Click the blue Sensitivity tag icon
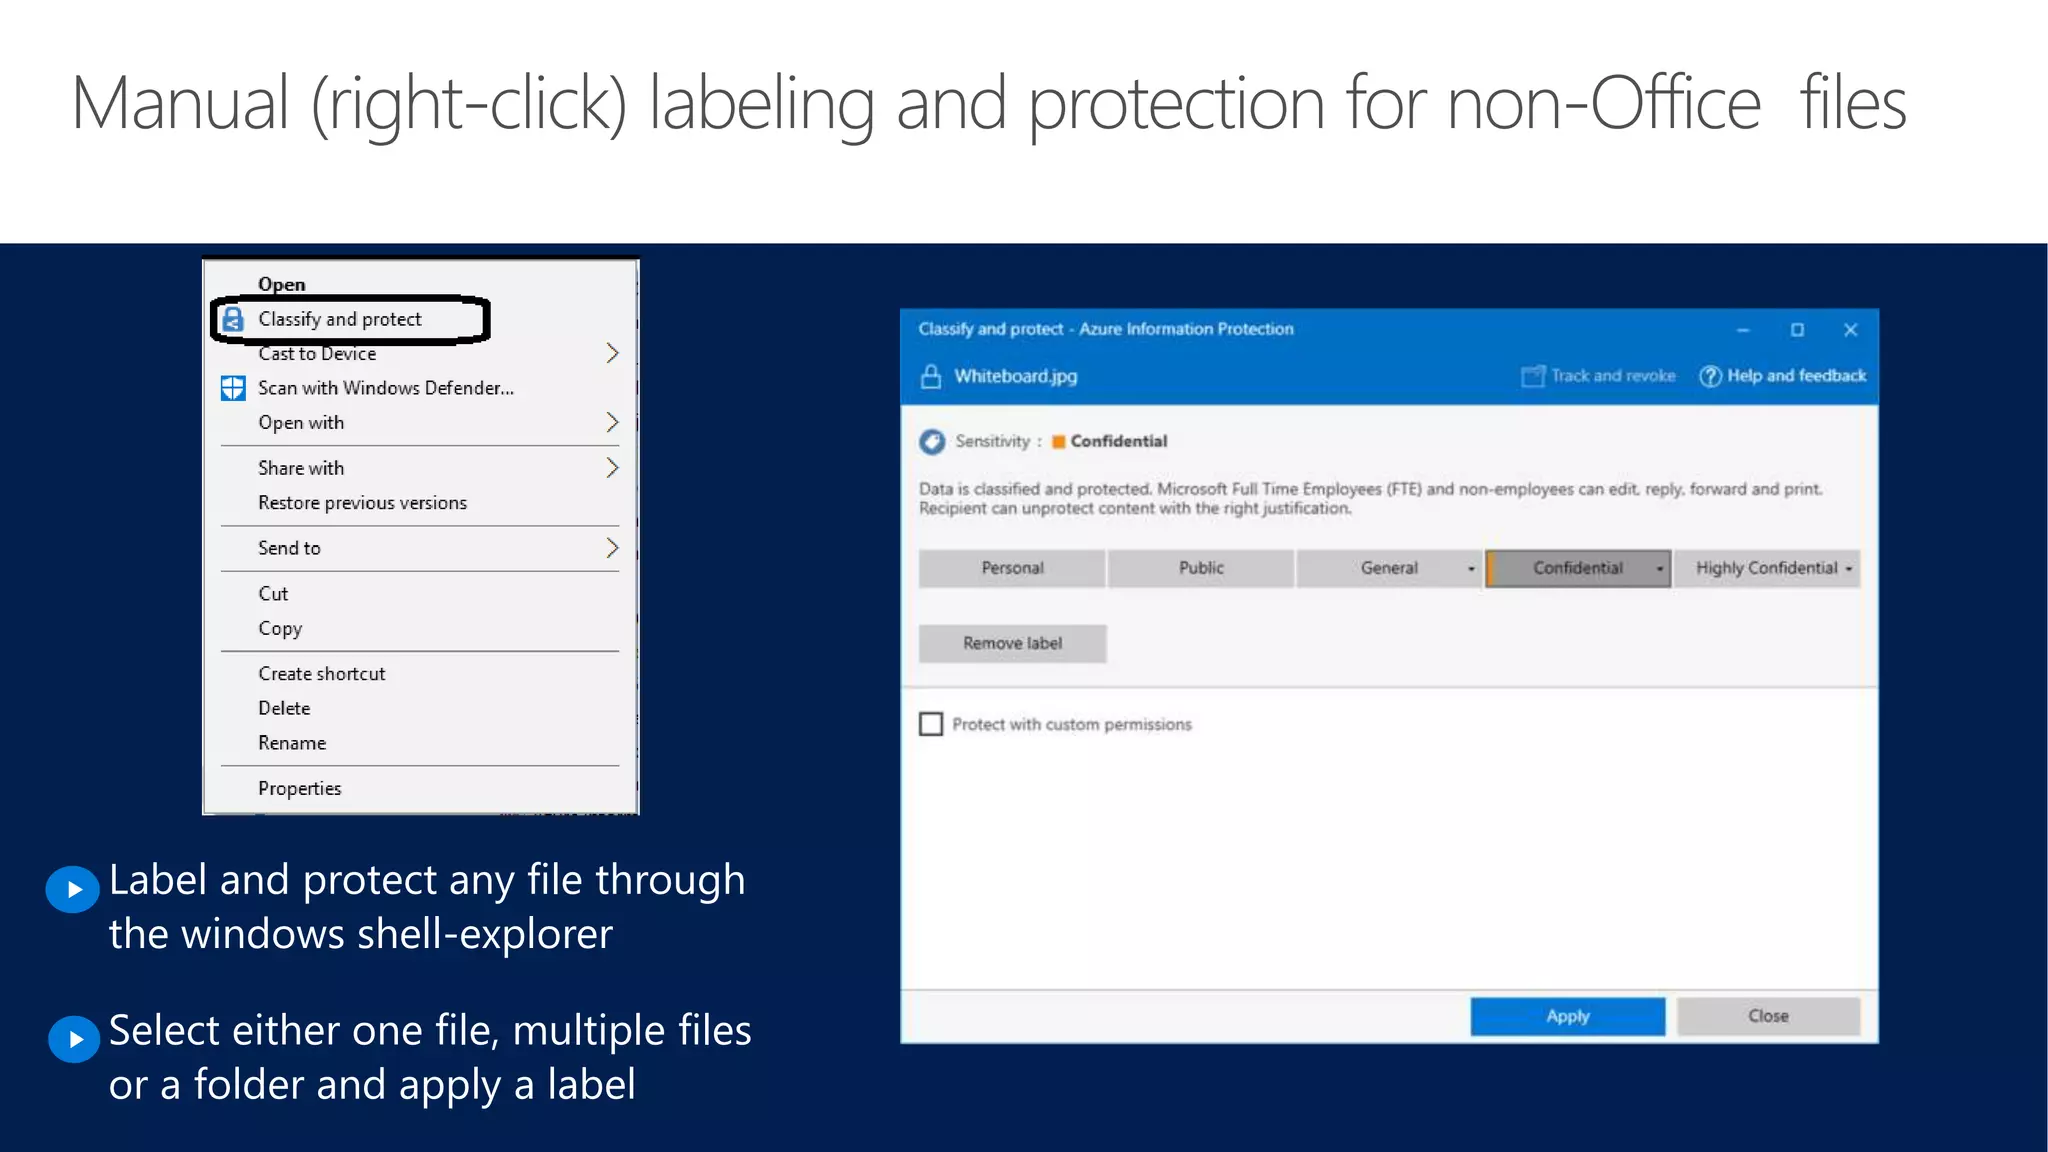 932,441
